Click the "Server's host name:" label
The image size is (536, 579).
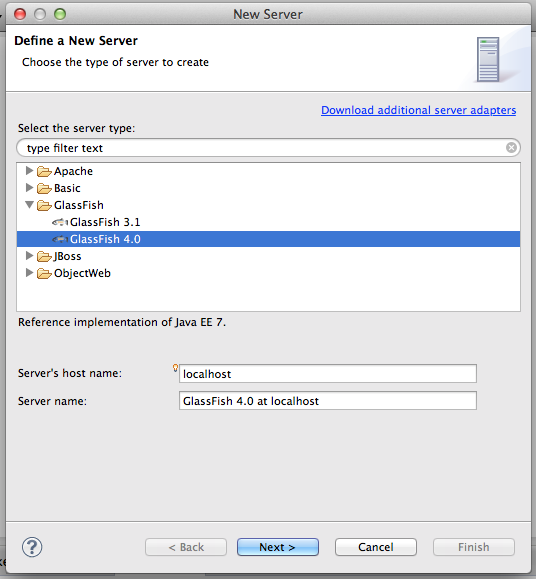click(70, 373)
